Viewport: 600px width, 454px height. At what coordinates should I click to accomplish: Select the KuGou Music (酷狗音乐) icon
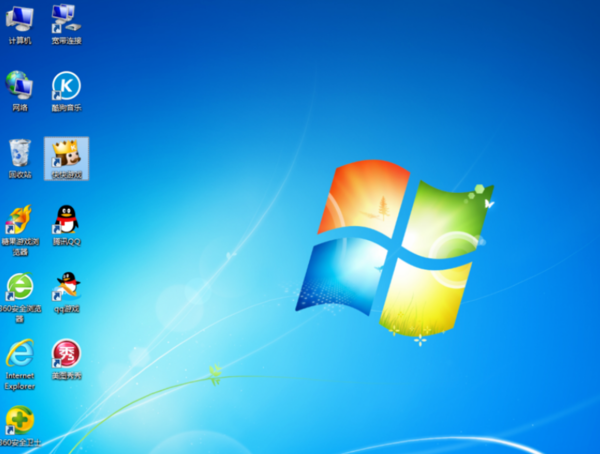(x=66, y=85)
